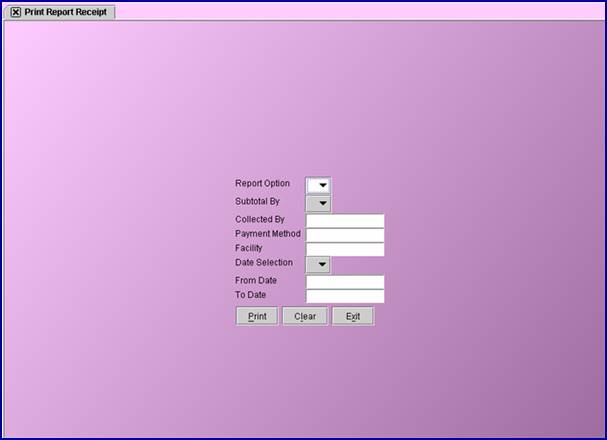Click the To Date label

(250, 295)
